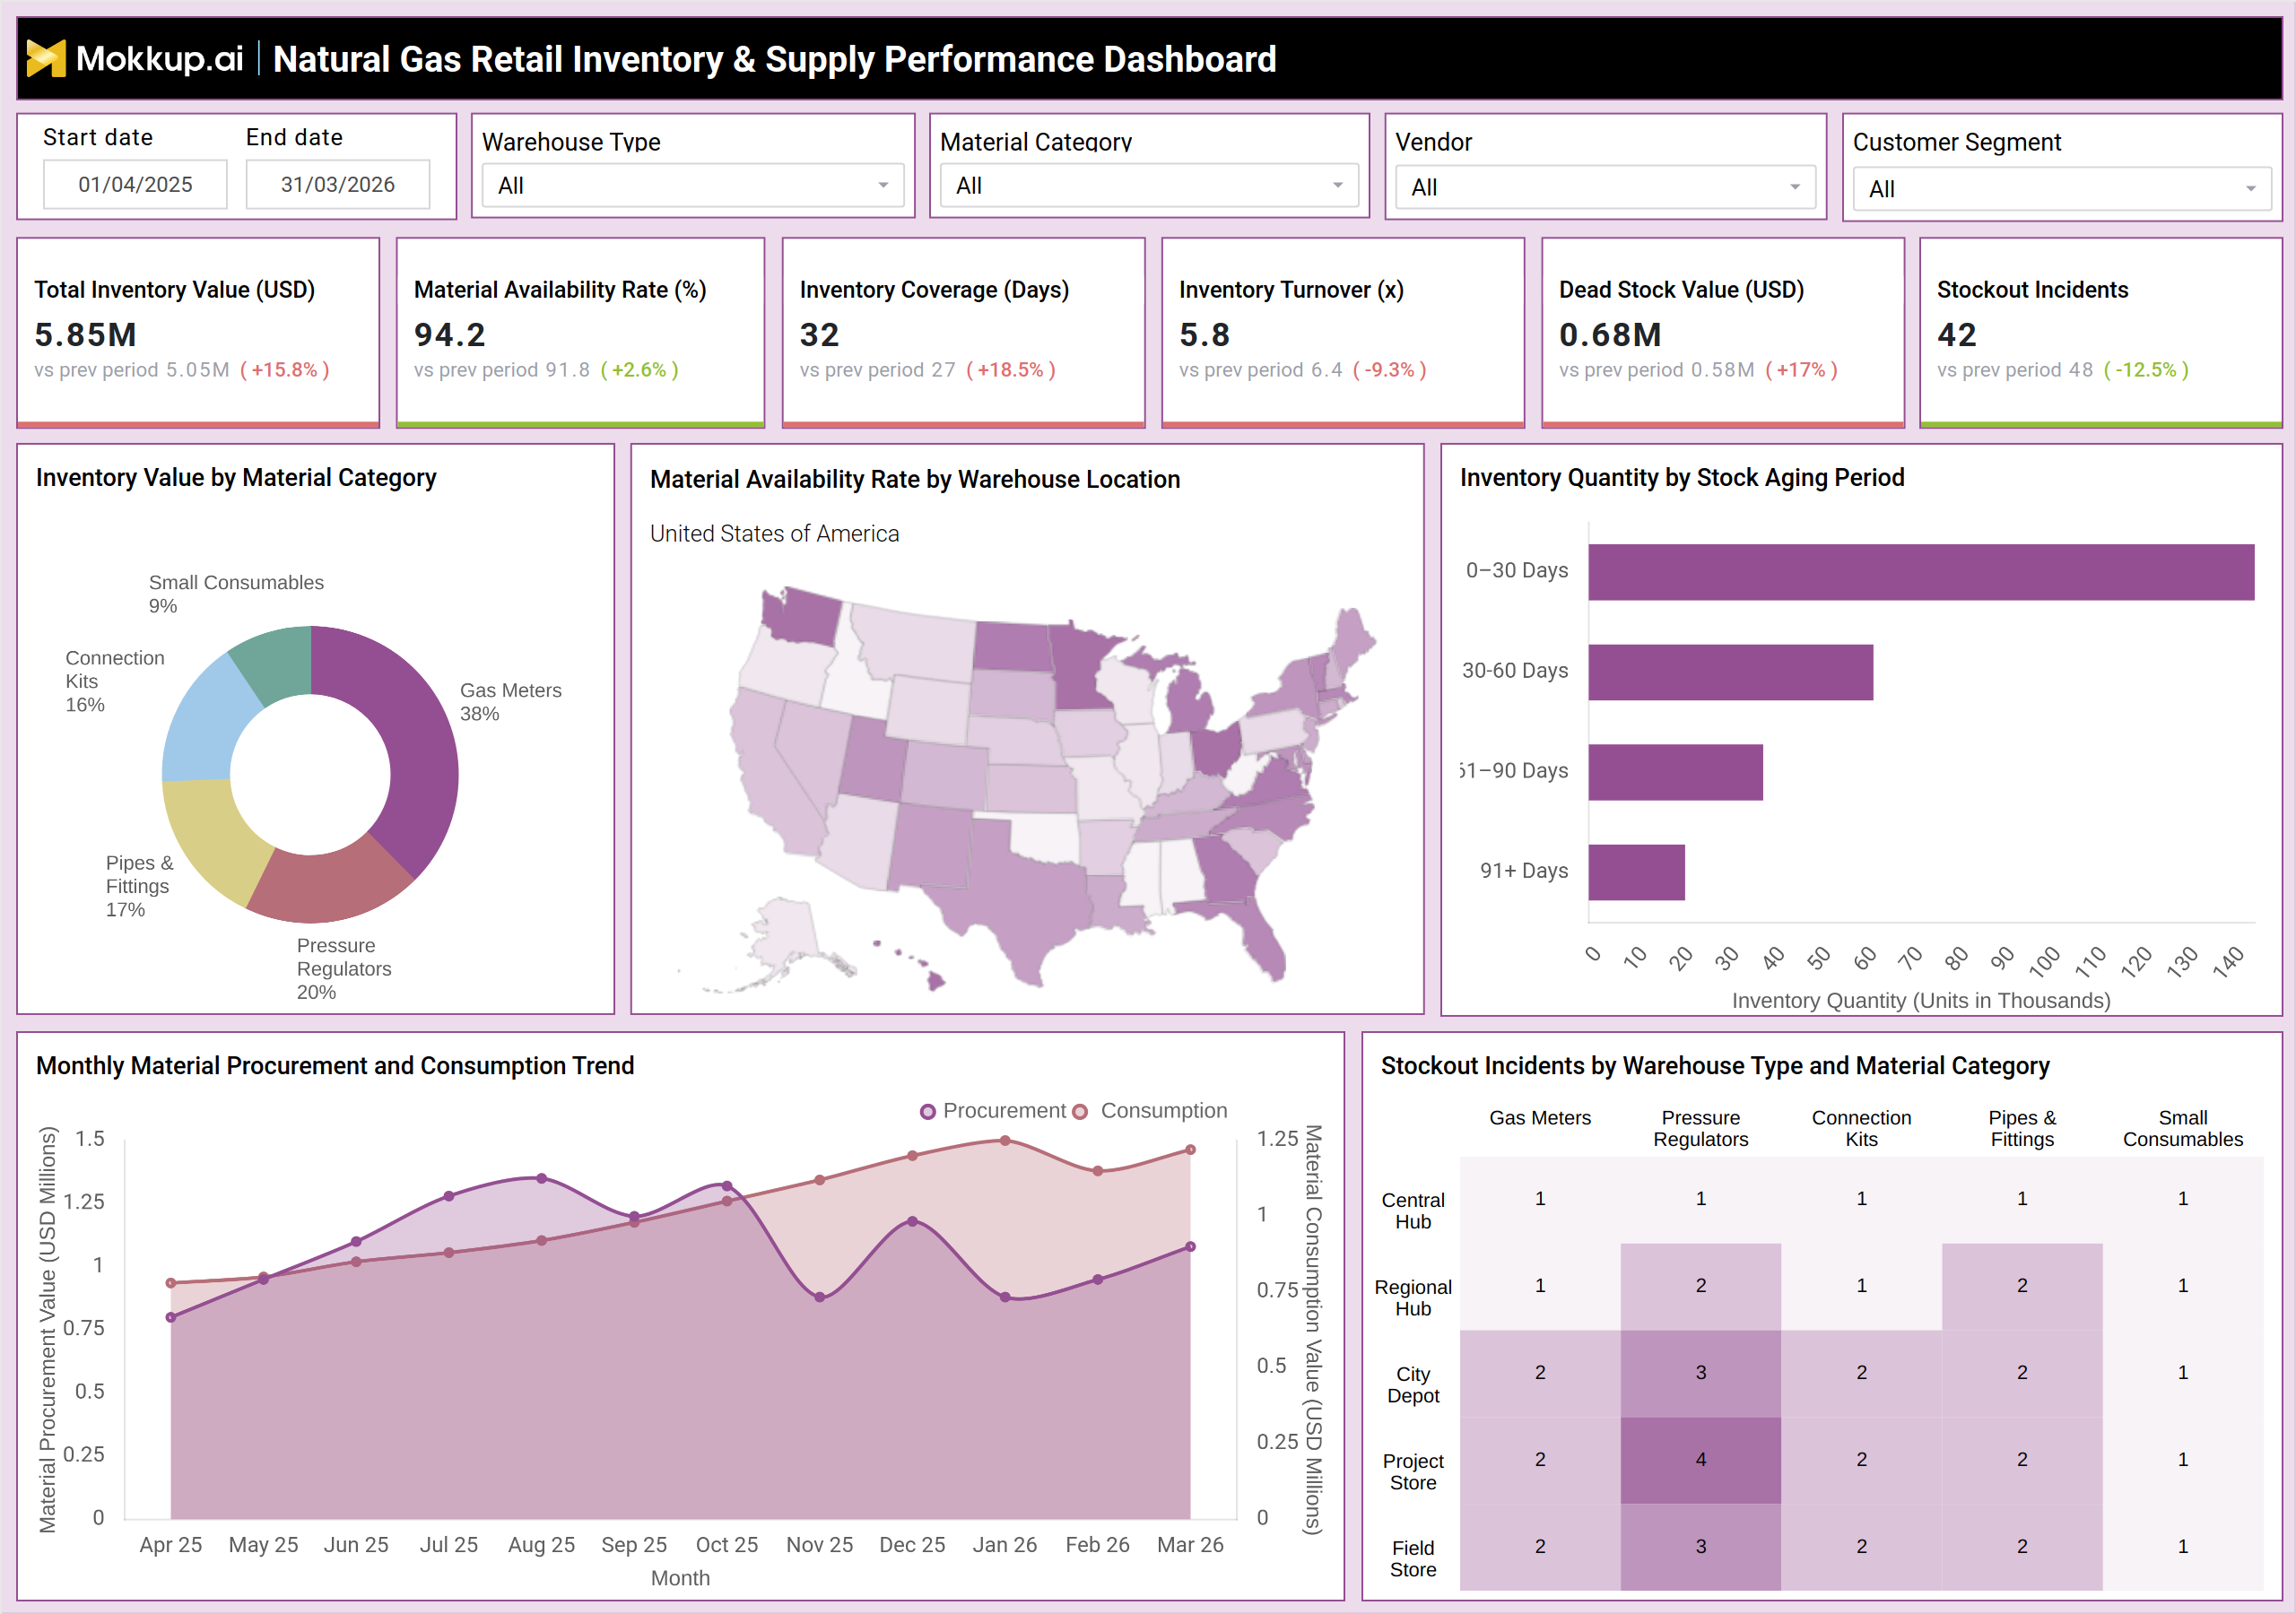Click the 91+ Days bar
2296x1614 pixels.
tap(1636, 872)
